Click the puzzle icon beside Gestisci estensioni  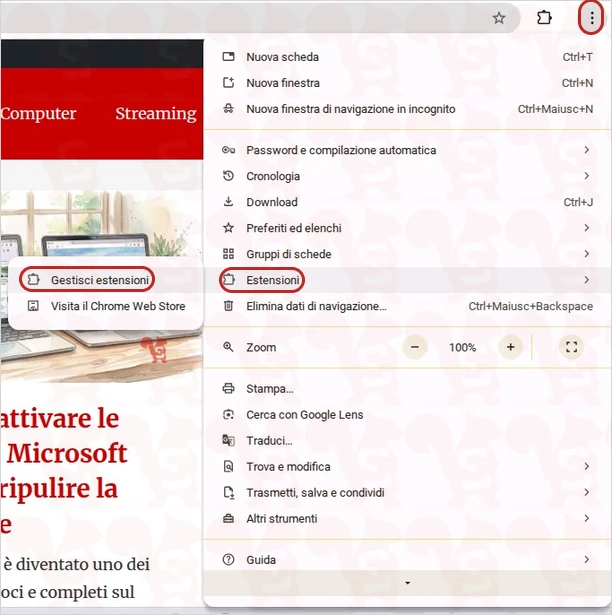click(33, 279)
